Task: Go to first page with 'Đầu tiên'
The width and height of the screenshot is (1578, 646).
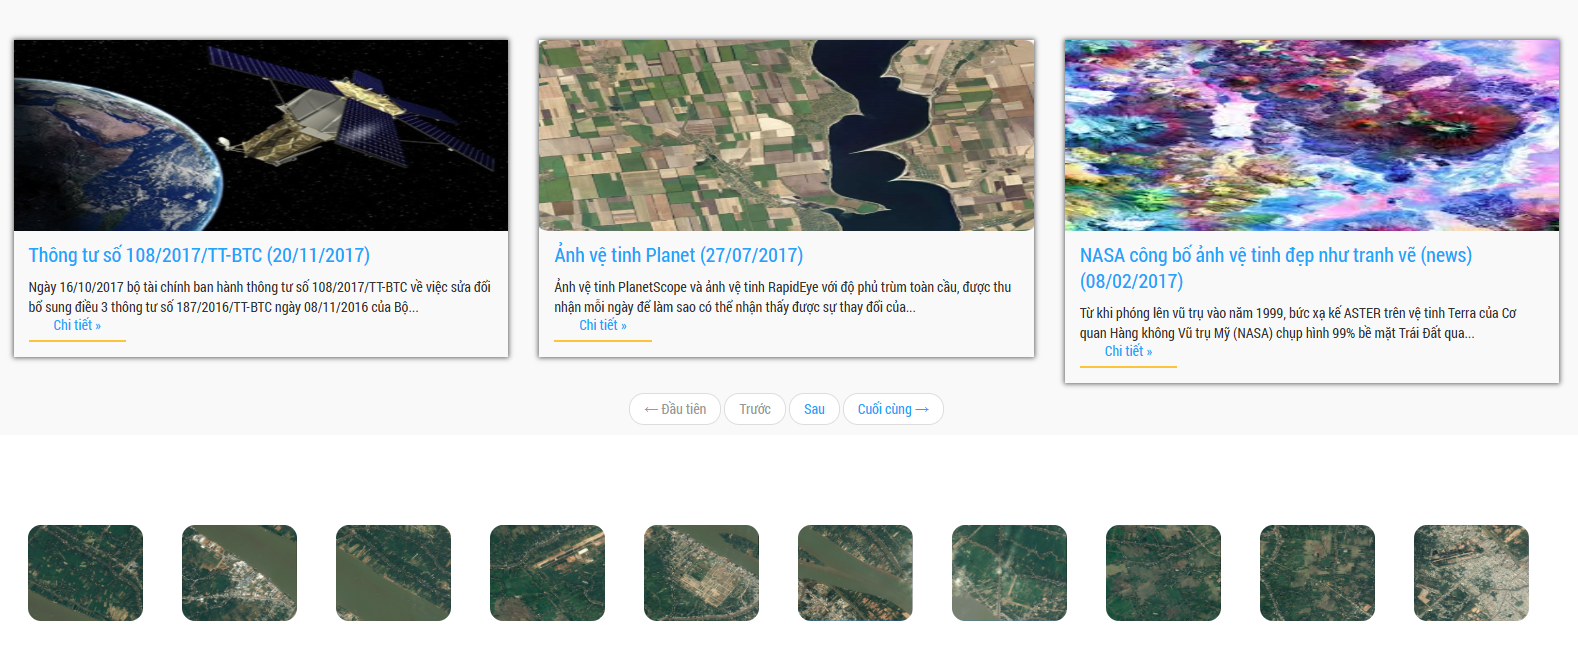Action: (x=675, y=409)
